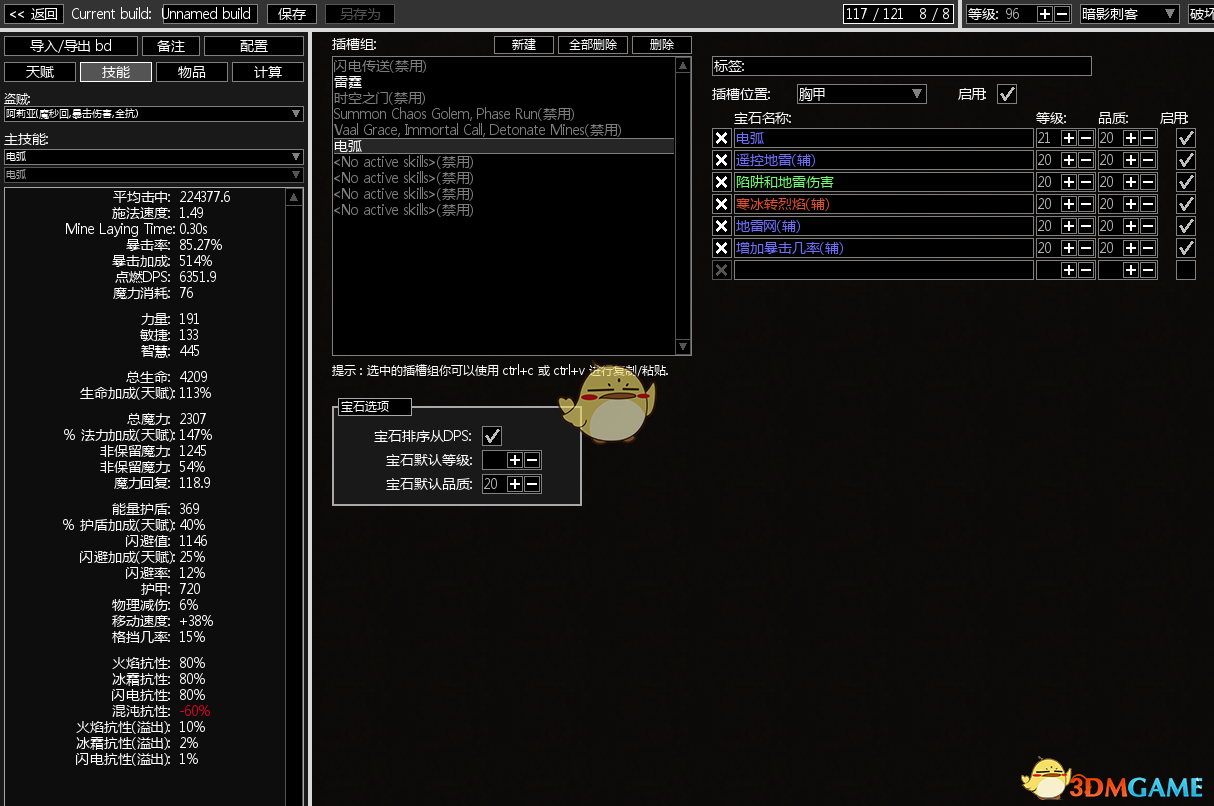This screenshot has height=806, width=1214.
Task: Decrease 地雷网(辅) gem quality with minus
Action: point(1148,226)
